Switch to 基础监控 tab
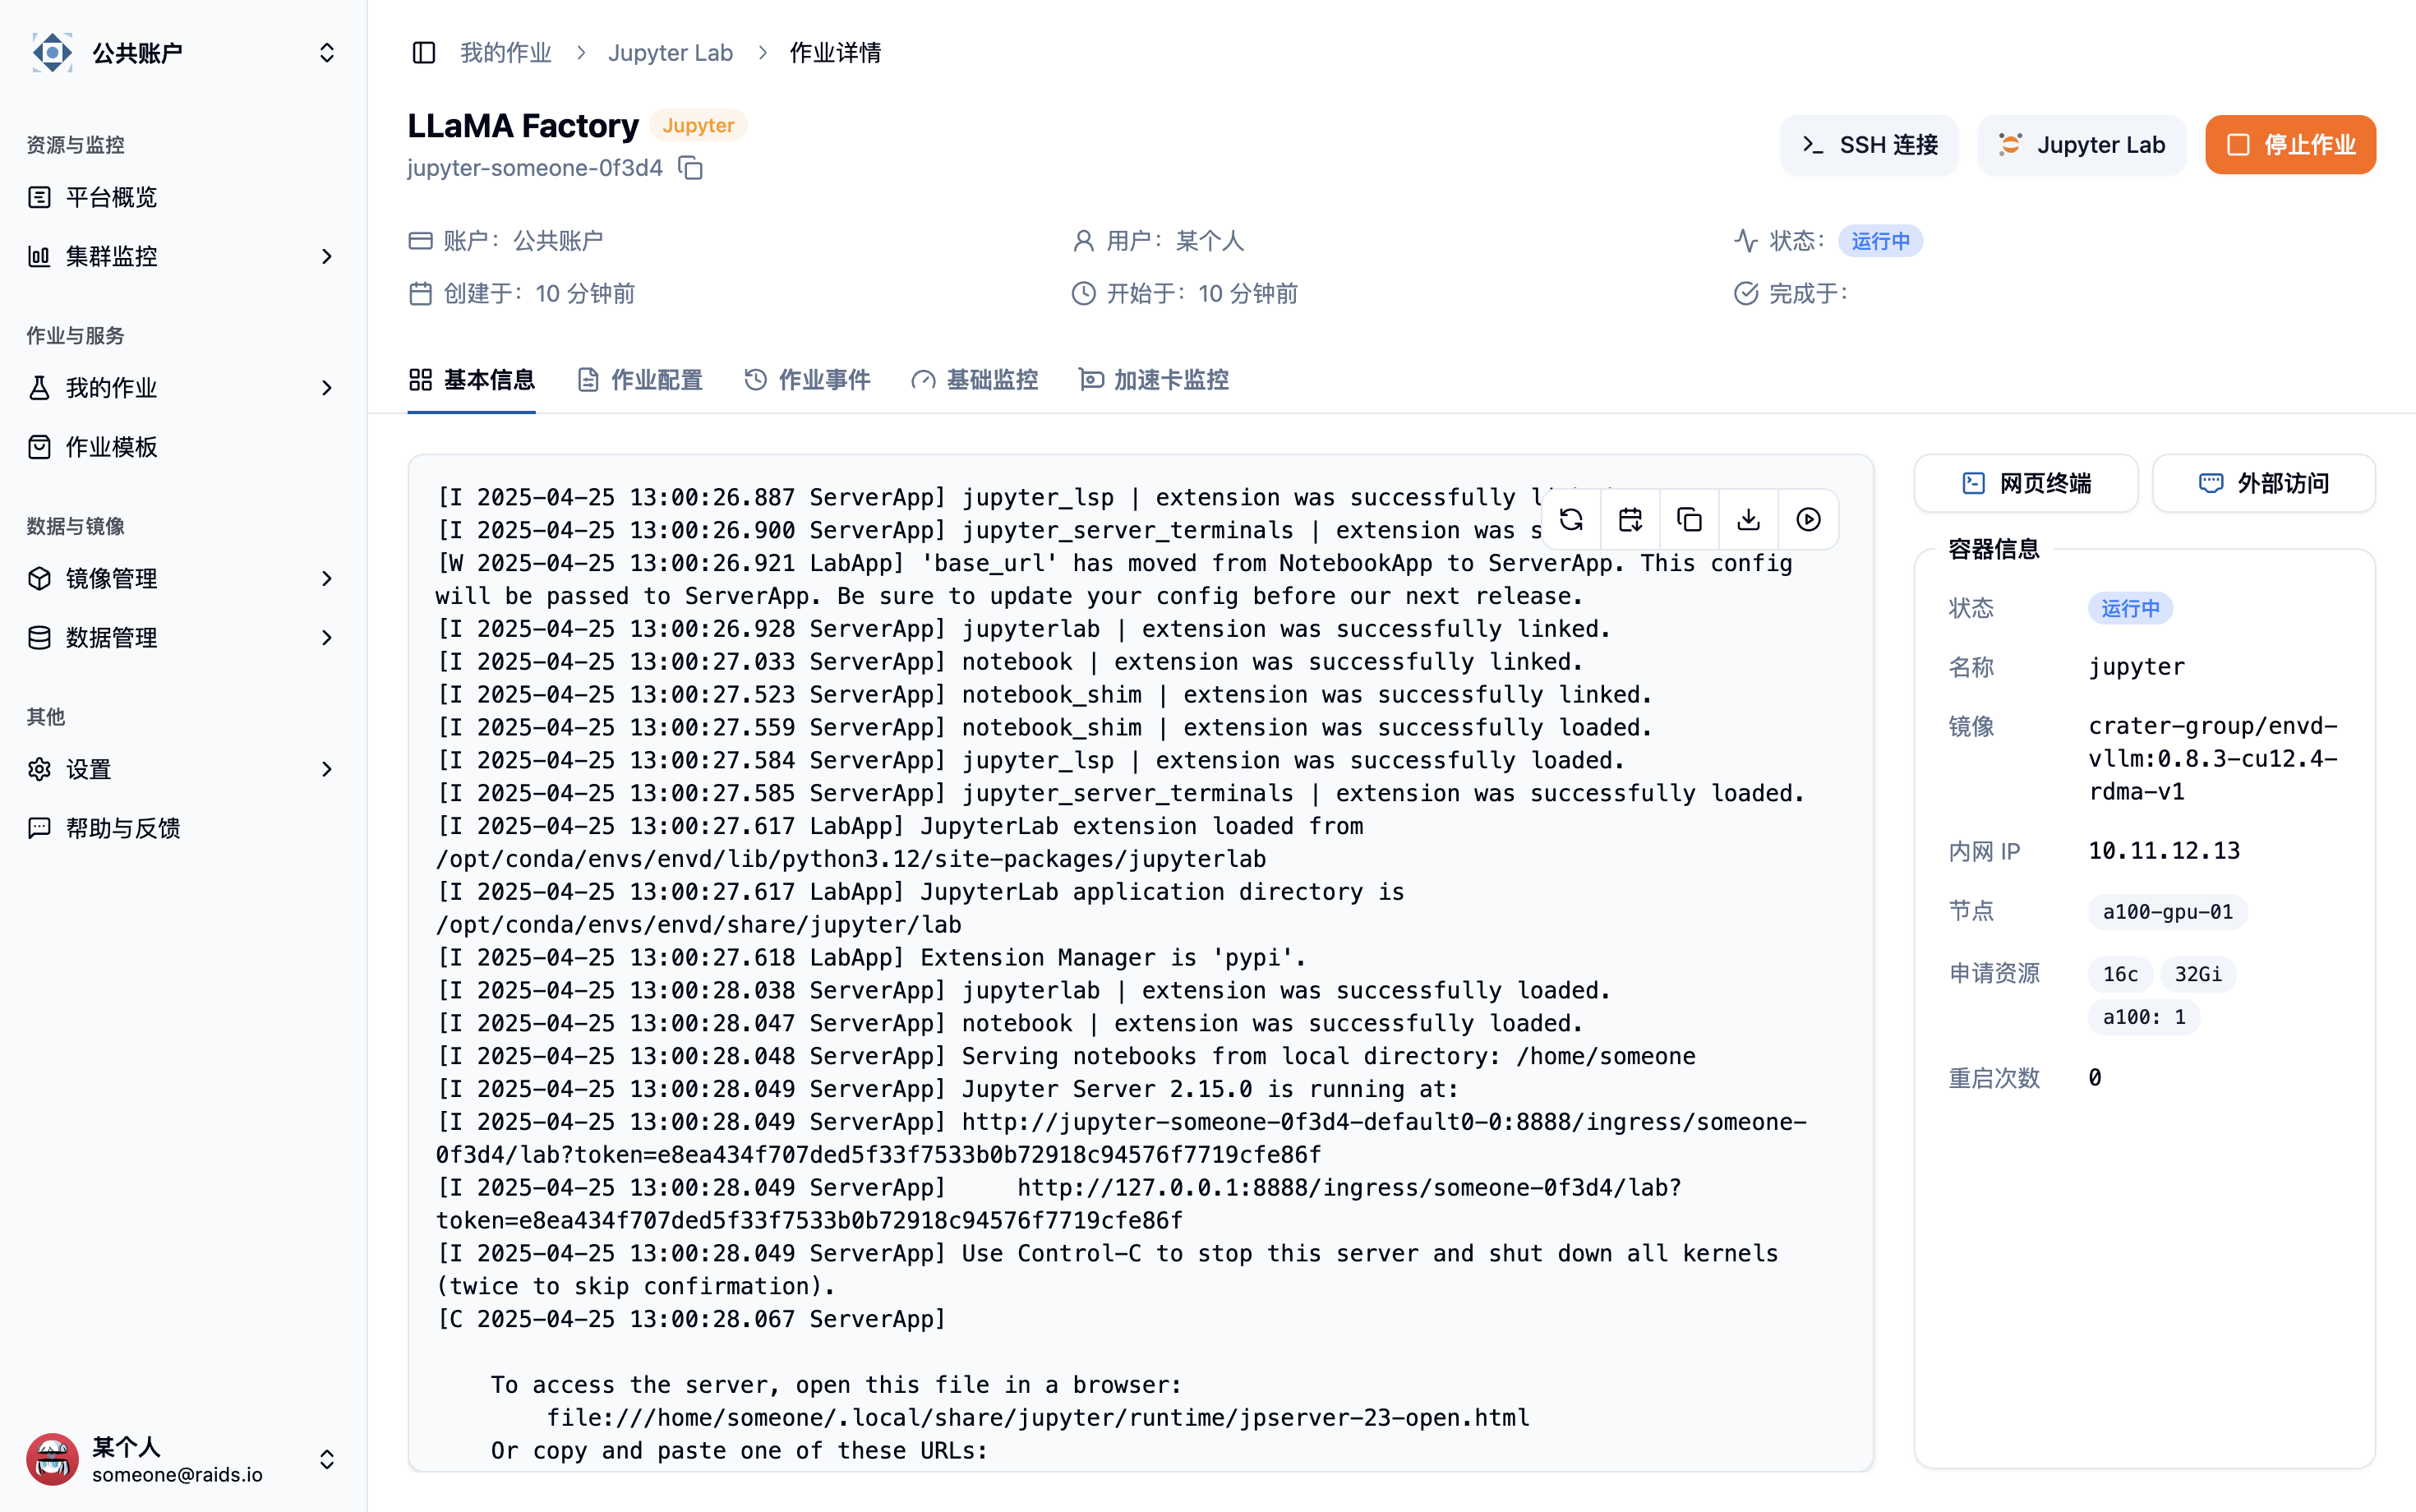 tap(974, 380)
